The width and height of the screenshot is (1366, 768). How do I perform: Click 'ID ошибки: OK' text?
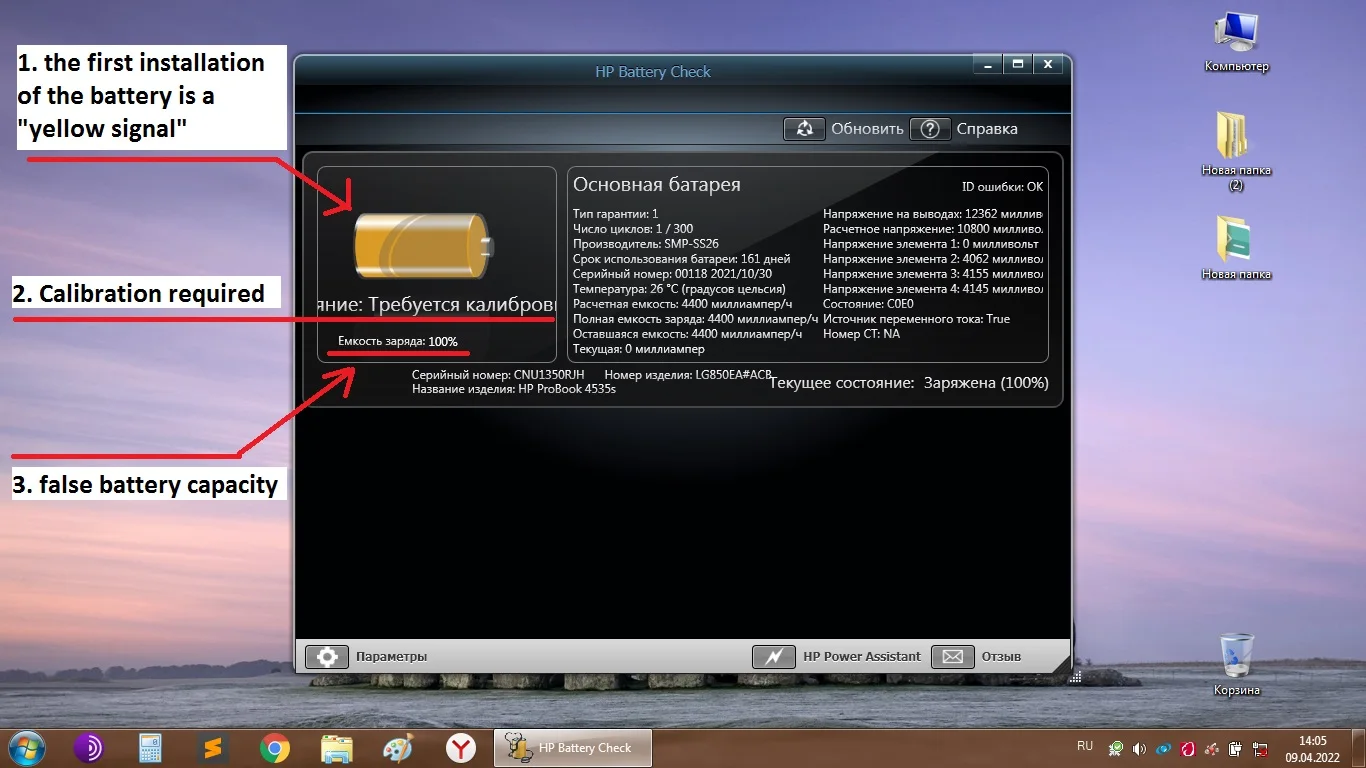[x=1003, y=187]
